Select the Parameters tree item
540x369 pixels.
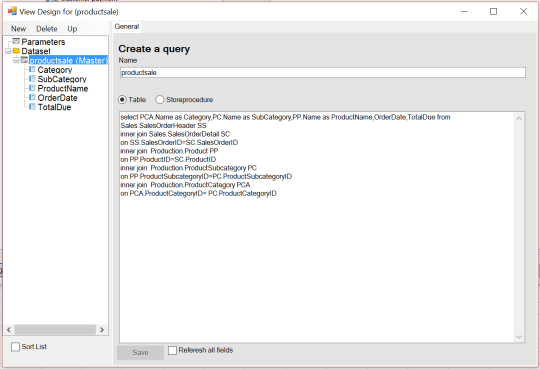point(43,42)
